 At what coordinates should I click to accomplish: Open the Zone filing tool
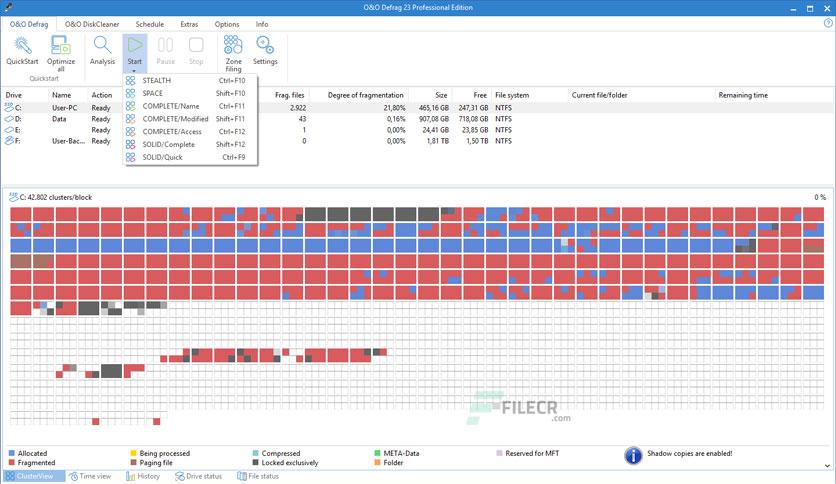pos(233,45)
